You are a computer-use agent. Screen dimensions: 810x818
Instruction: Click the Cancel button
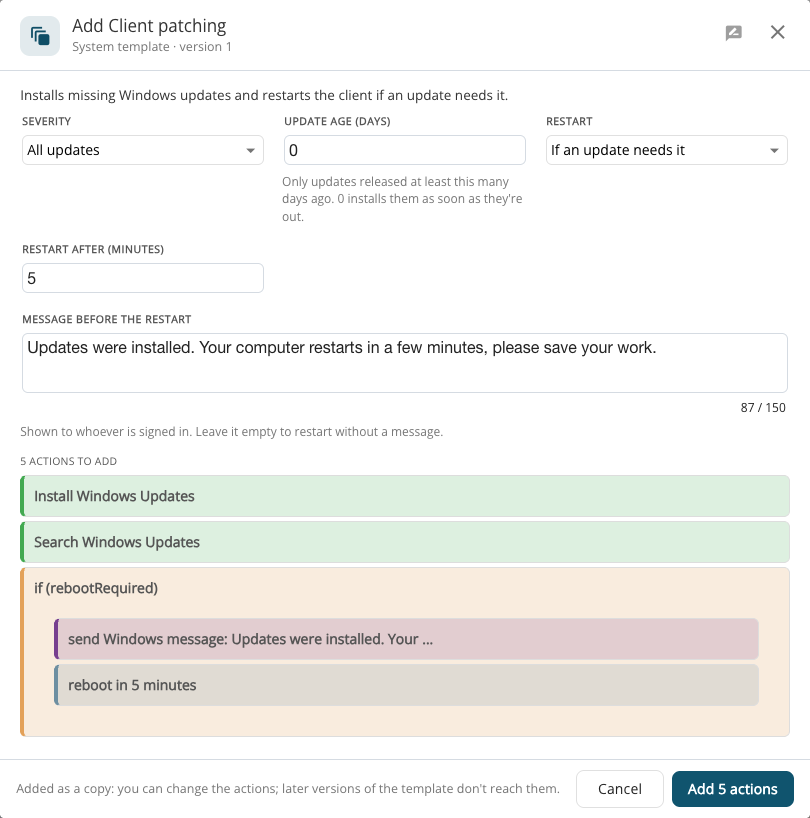(x=620, y=789)
